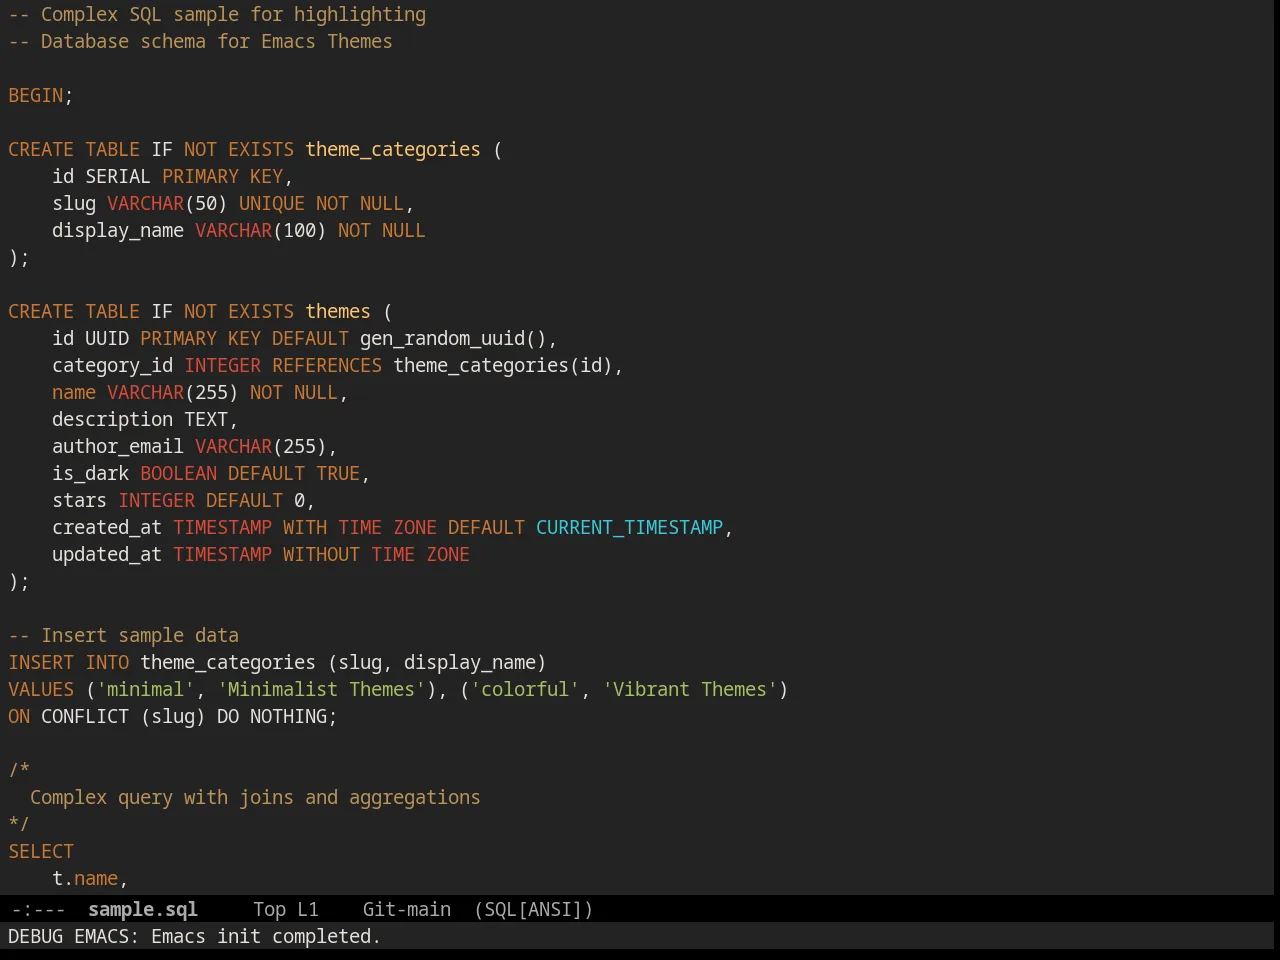
Task: Click NOTHING at end of DO NOTHING
Action: [288, 716]
